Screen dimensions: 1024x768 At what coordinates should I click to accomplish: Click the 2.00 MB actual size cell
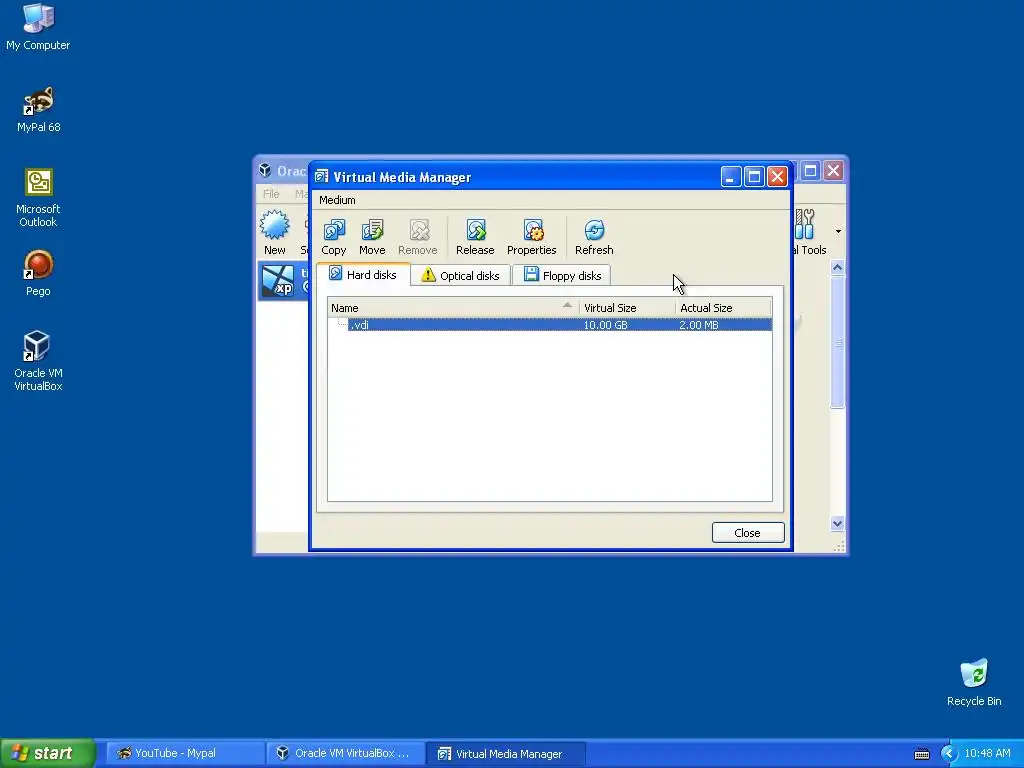pos(699,325)
